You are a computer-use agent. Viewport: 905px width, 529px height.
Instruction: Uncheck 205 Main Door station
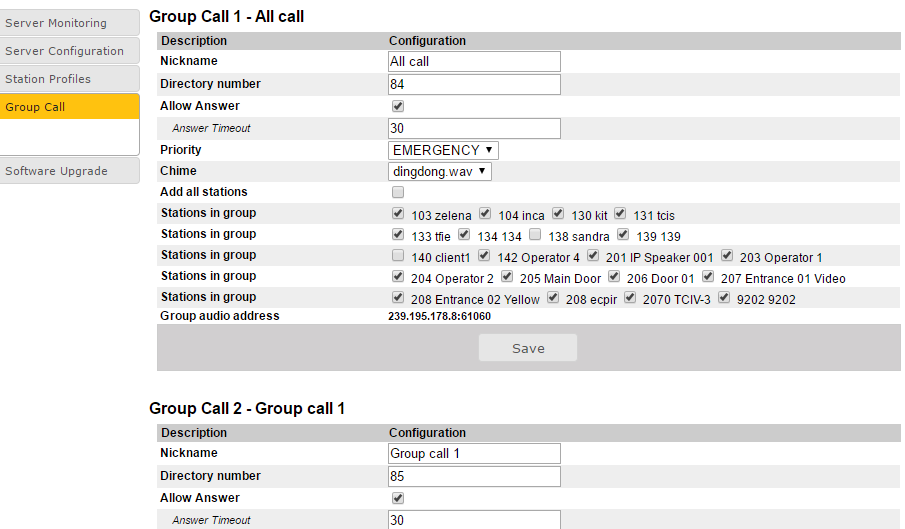(x=507, y=277)
